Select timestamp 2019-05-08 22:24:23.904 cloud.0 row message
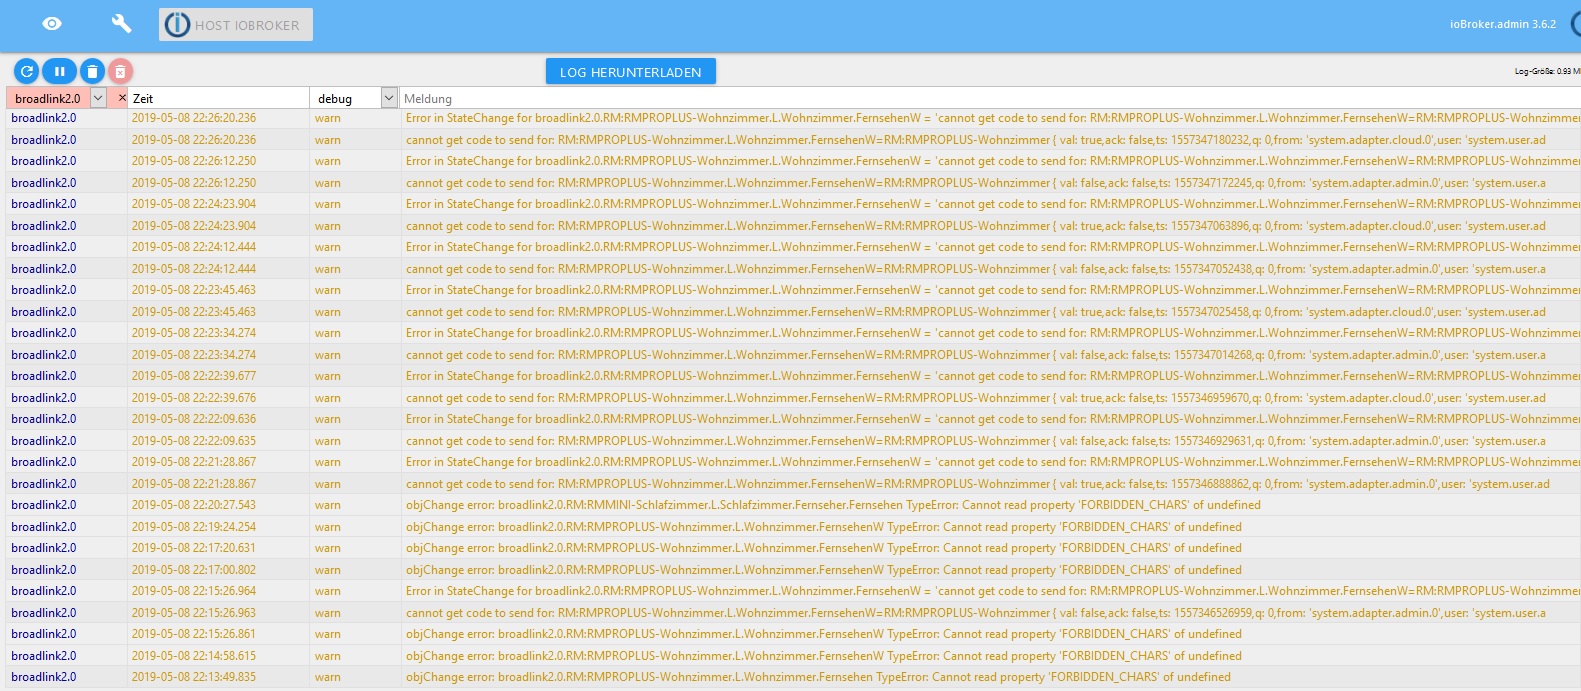The height and width of the screenshot is (691, 1581). tap(975, 226)
